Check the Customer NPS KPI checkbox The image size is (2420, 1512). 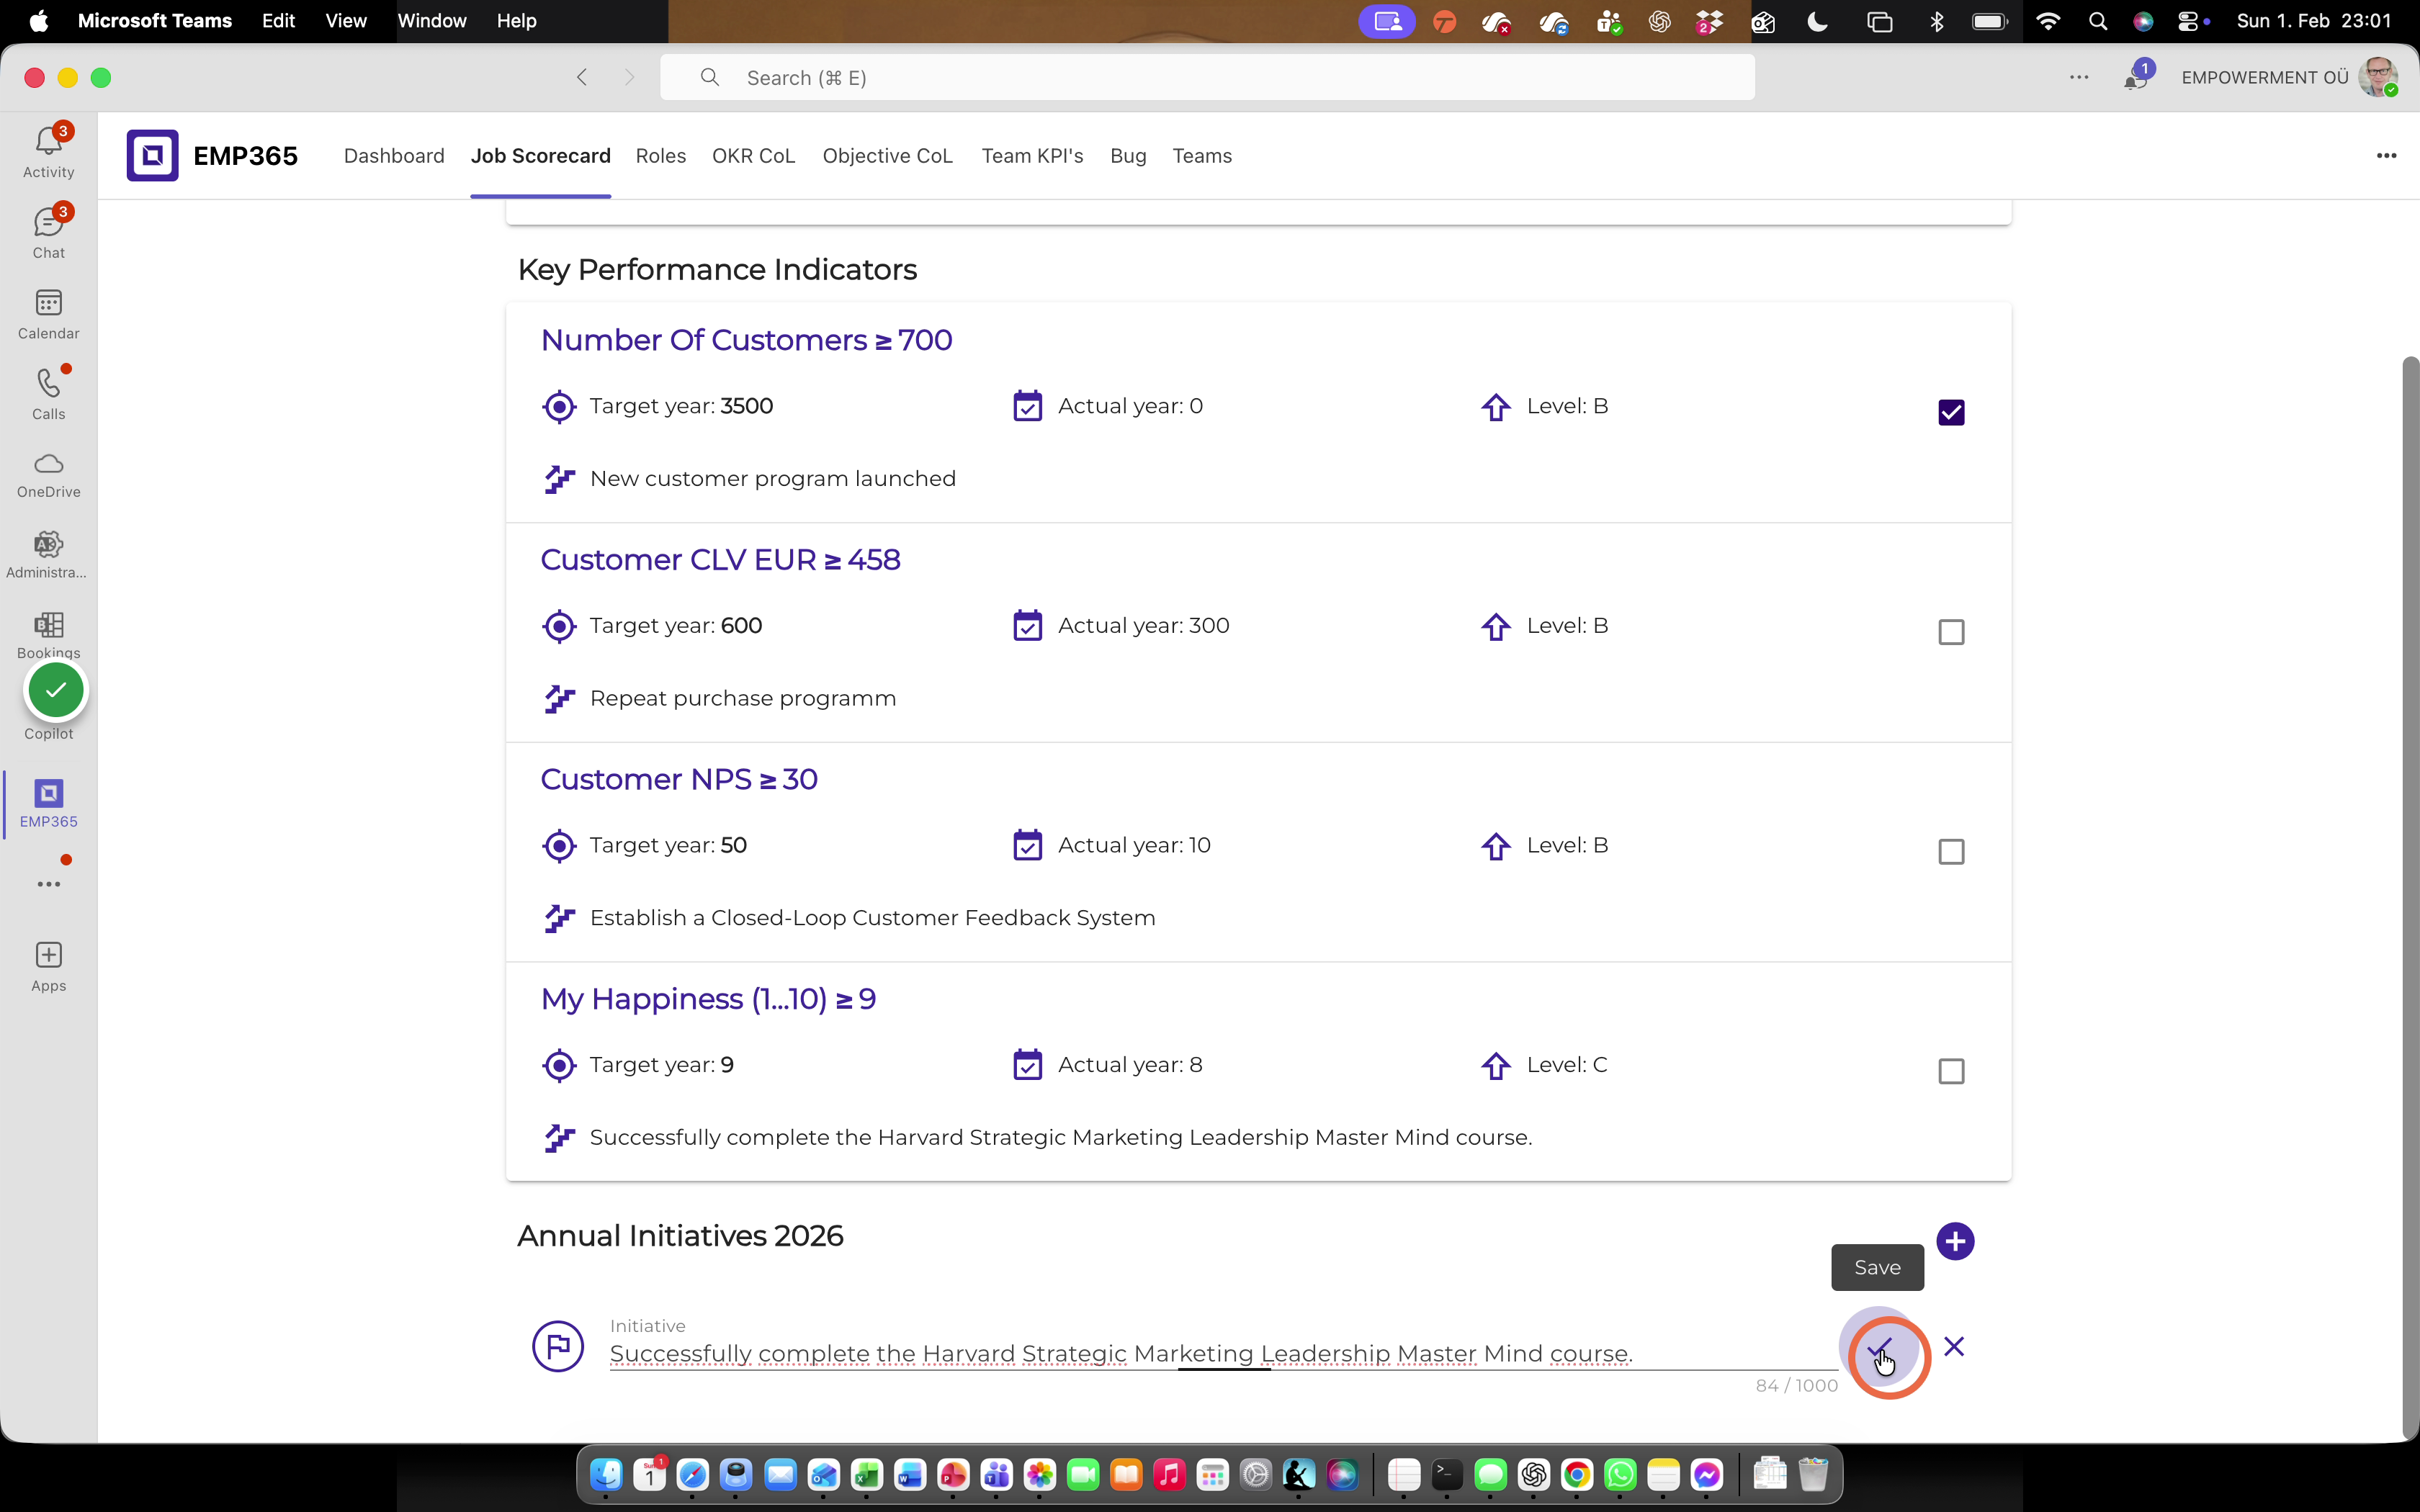pos(1951,852)
